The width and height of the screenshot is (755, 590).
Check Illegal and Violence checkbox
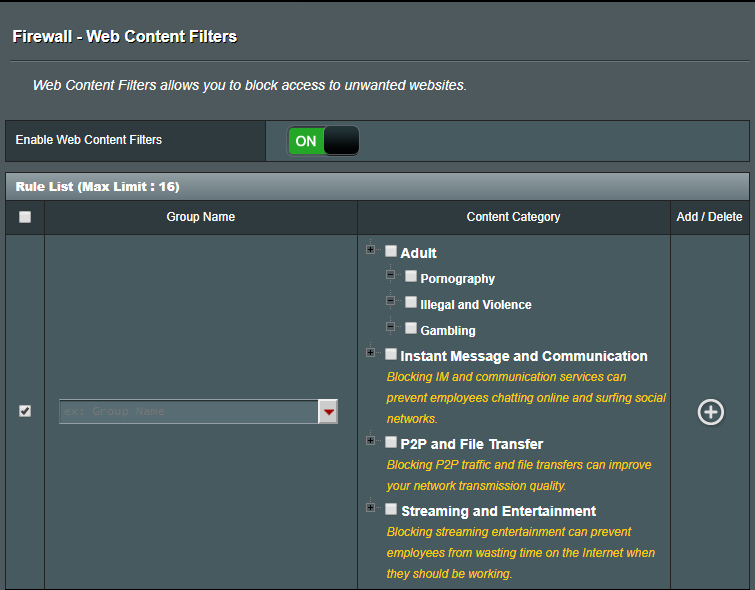411,302
